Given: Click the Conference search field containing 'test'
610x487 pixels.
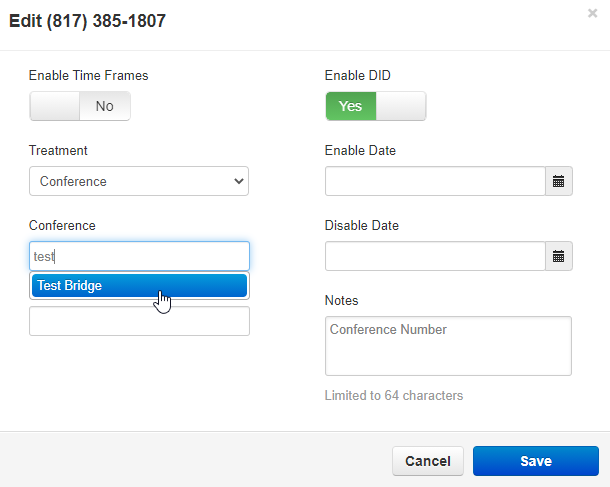Looking at the screenshot, I should click(x=139, y=256).
